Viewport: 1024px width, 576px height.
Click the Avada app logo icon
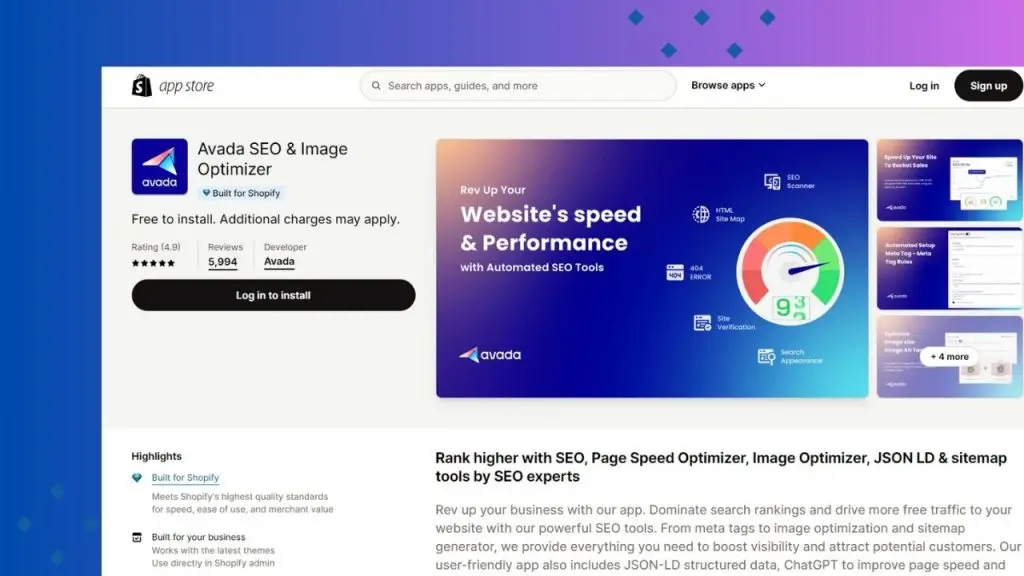pos(159,167)
